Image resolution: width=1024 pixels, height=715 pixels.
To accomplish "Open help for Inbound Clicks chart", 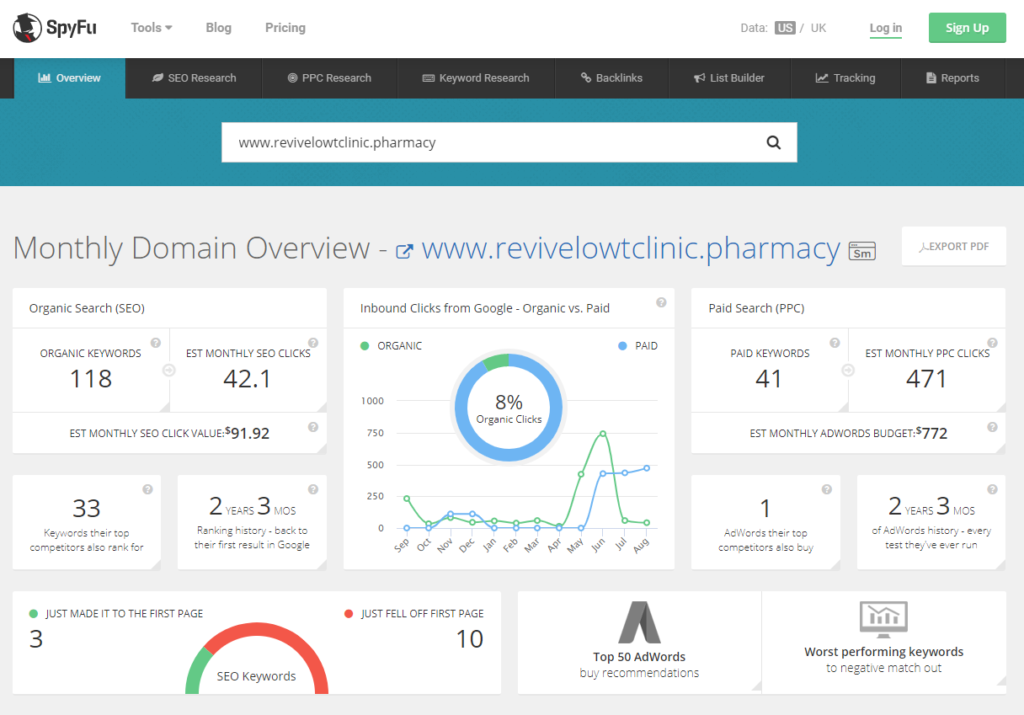I will pyautogui.click(x=661, y=302).
